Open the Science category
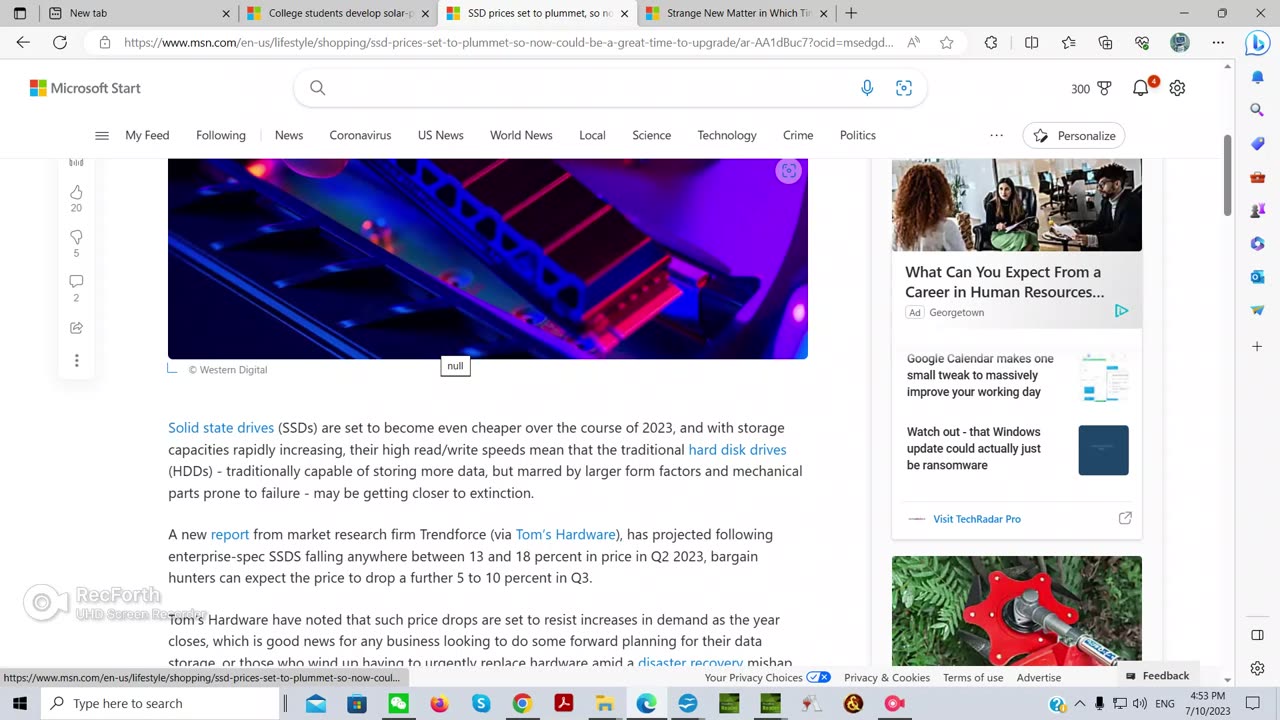Viewport: 1280px width, 720px height. tap(651, 135)
